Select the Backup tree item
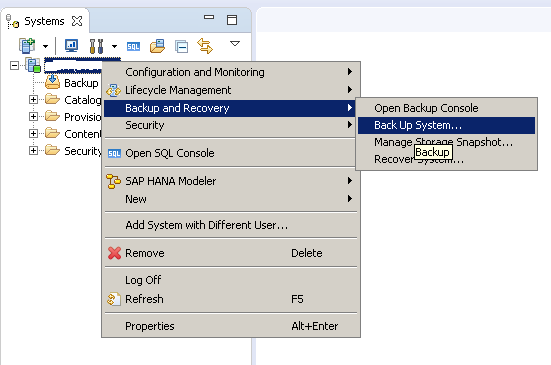Viewport: 551px width, 365px height. [72, 83]
